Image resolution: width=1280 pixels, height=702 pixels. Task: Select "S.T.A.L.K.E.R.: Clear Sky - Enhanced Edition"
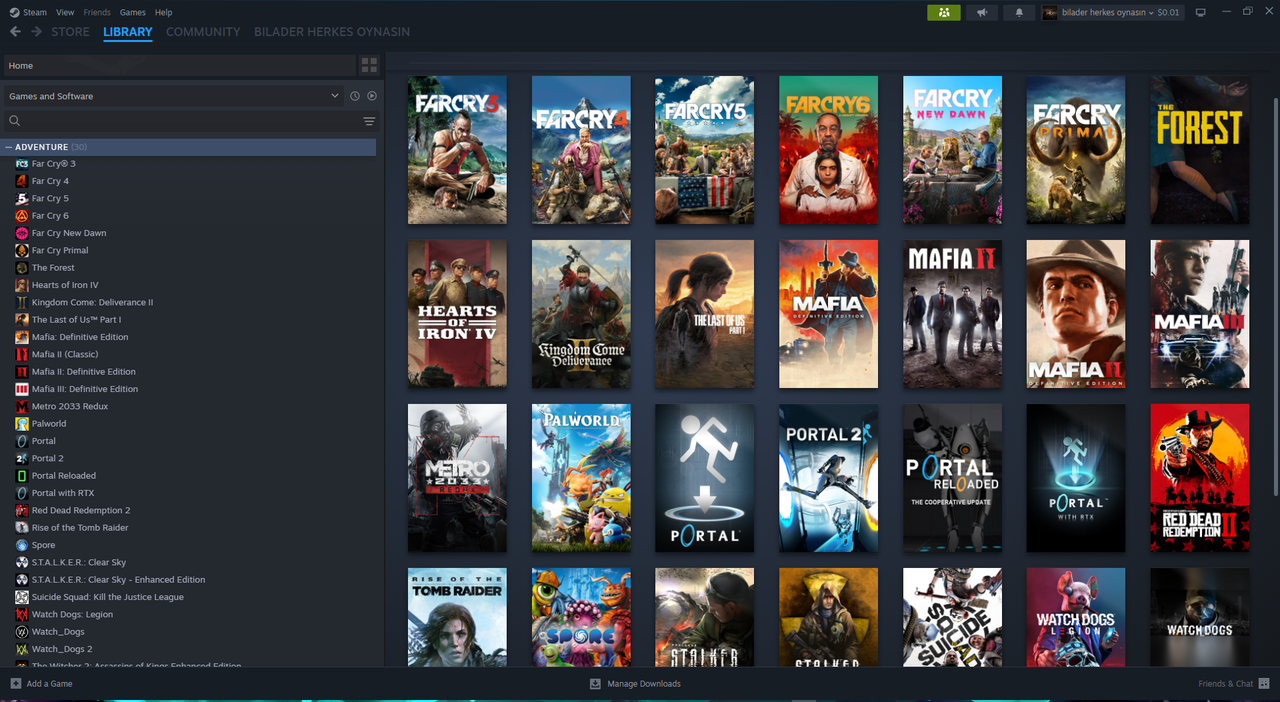point(118,580)
